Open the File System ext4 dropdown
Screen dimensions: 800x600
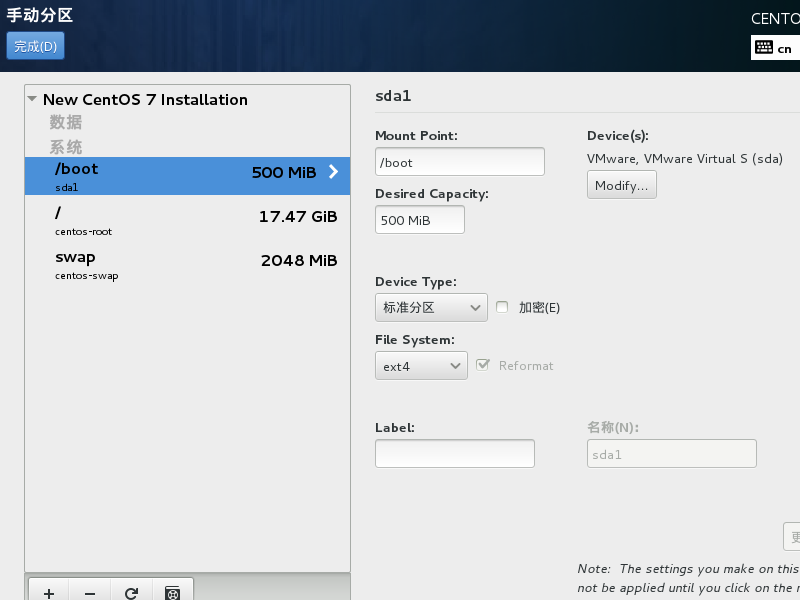click(x=421, y=366)
